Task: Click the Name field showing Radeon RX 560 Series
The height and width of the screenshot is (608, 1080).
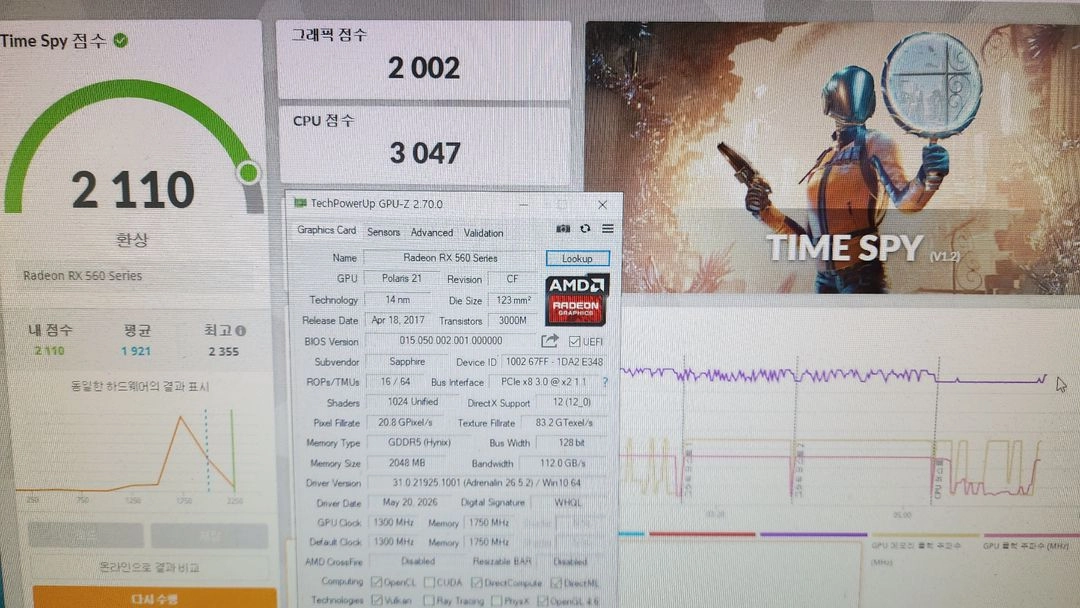Action: 450,258
